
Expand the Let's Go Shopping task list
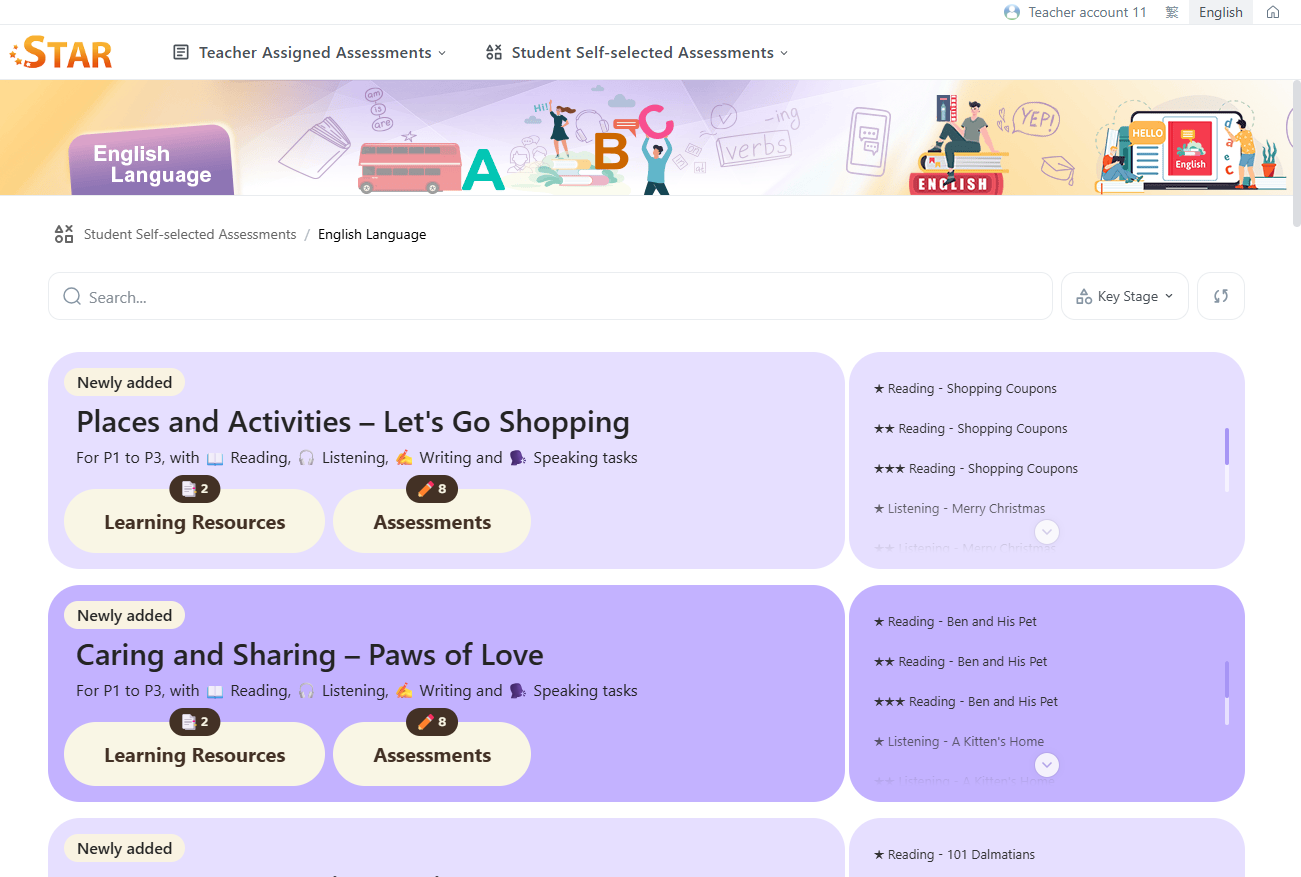tap(1047, 532)
